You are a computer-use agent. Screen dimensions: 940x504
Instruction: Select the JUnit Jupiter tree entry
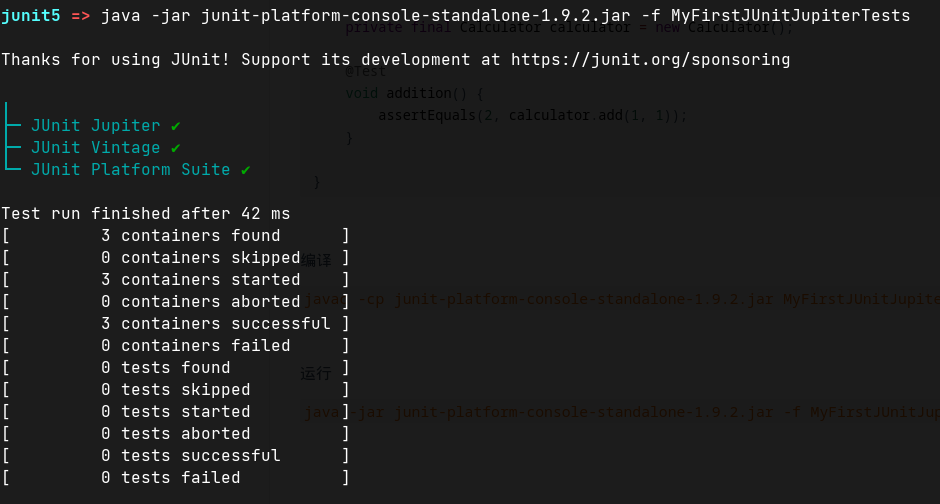(95, 126)
